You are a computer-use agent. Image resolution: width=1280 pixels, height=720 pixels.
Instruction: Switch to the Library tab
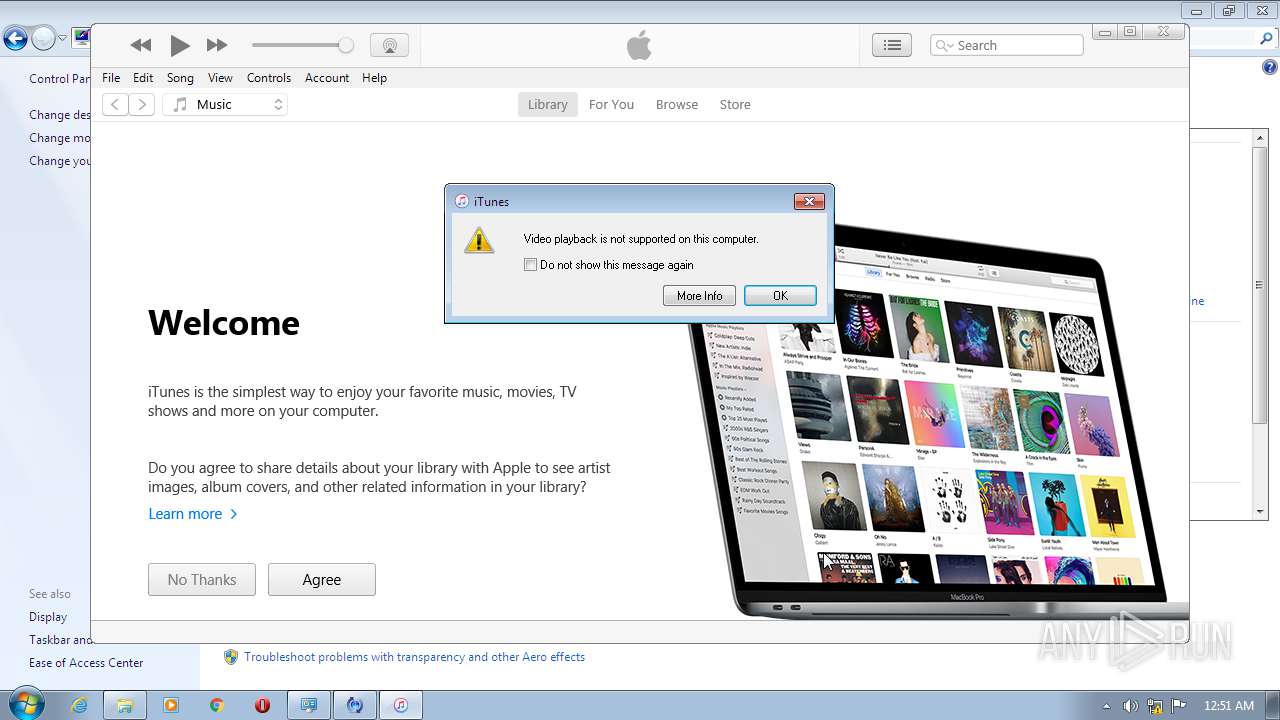tap(547, 104)
